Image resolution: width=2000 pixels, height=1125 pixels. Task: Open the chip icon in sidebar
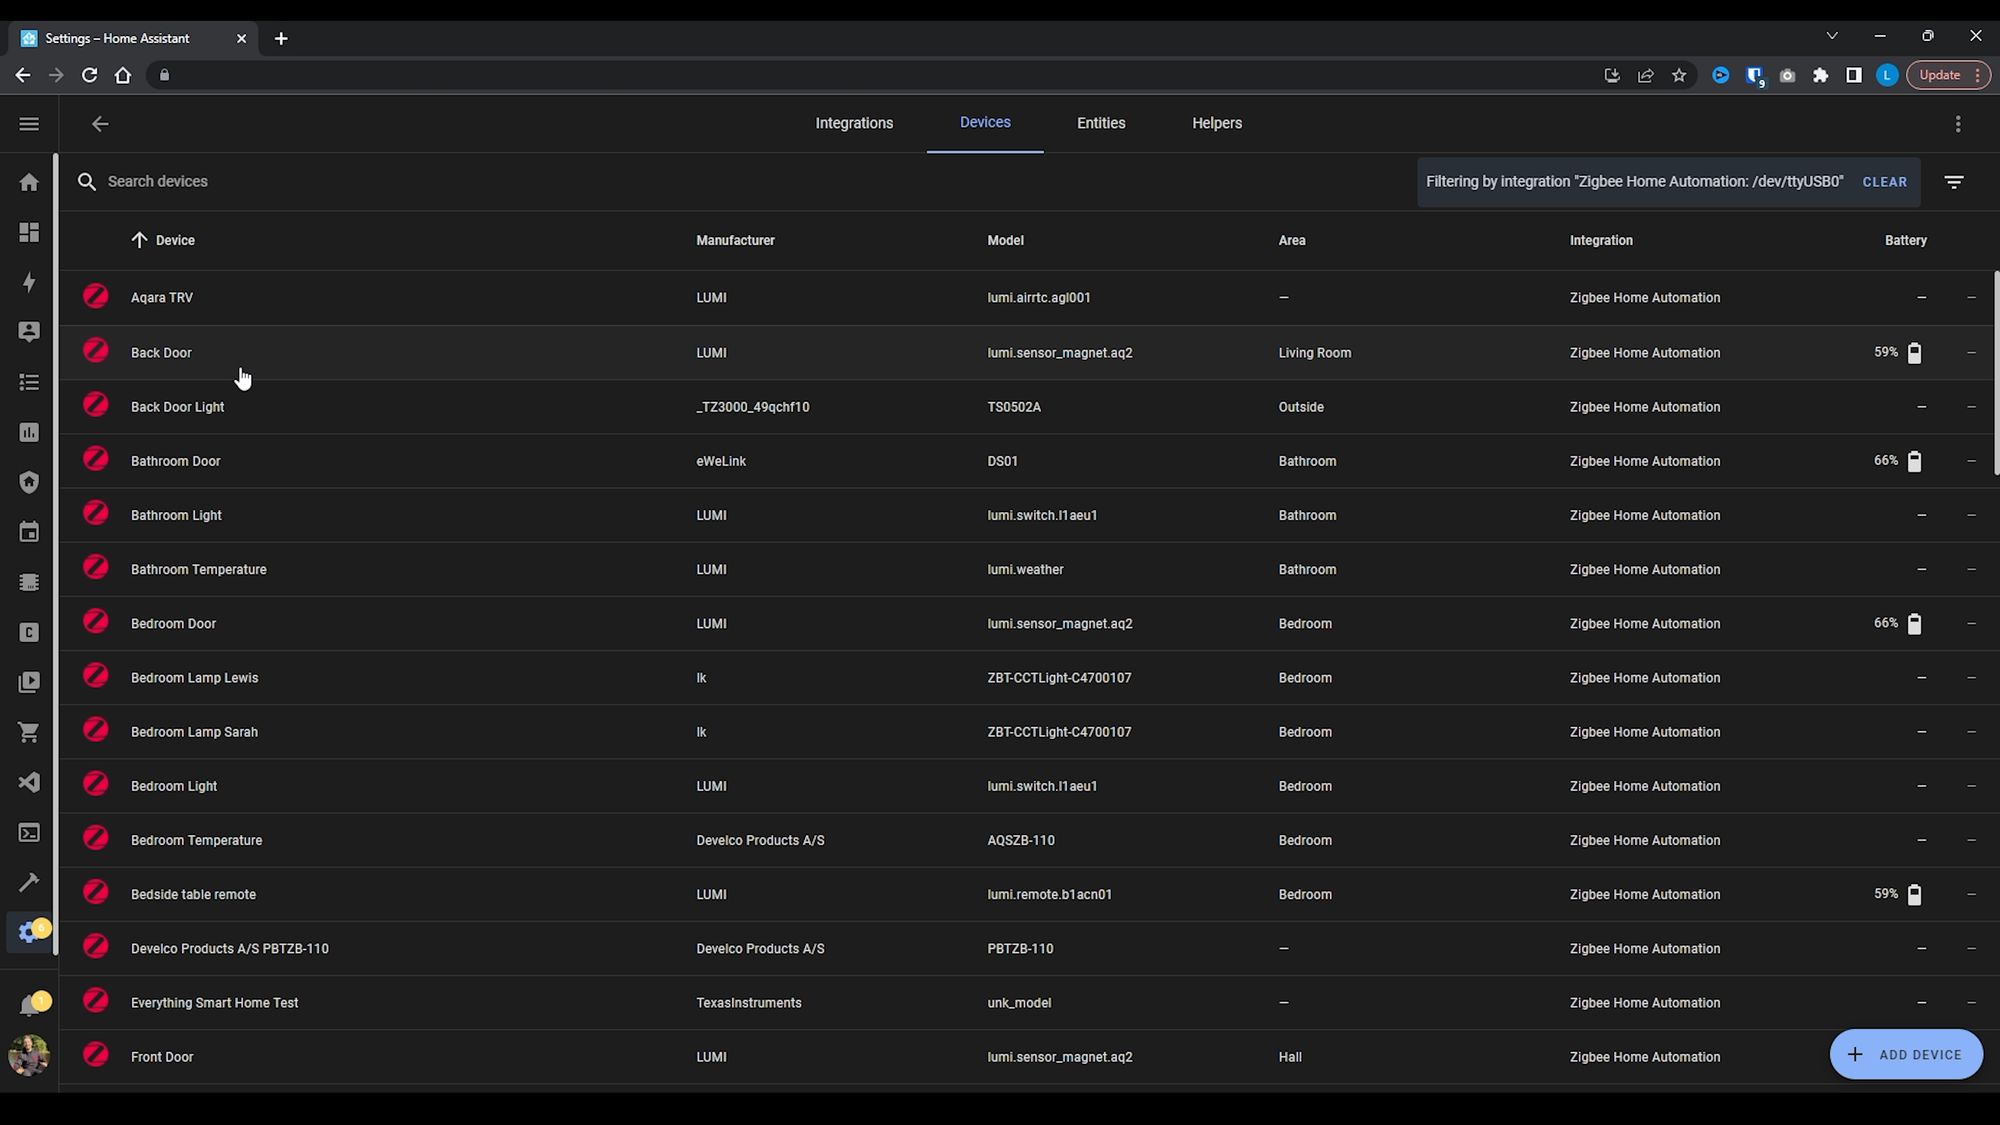point(29,582)
